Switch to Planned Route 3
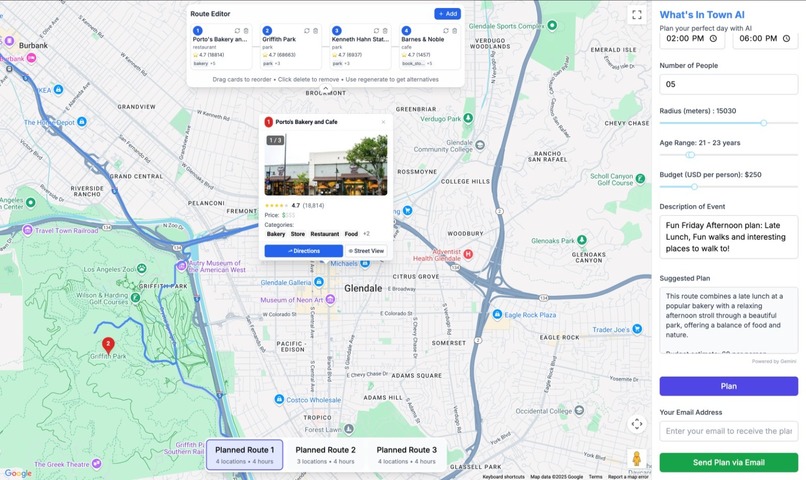The width and height of the screenshot is (806, 480). pos(407,454)
